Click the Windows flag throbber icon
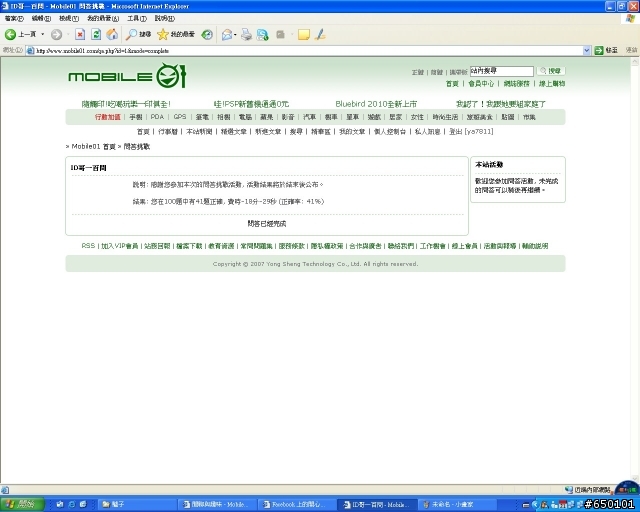Viewport: 640px width, 512px height. (x=631, y=19)
